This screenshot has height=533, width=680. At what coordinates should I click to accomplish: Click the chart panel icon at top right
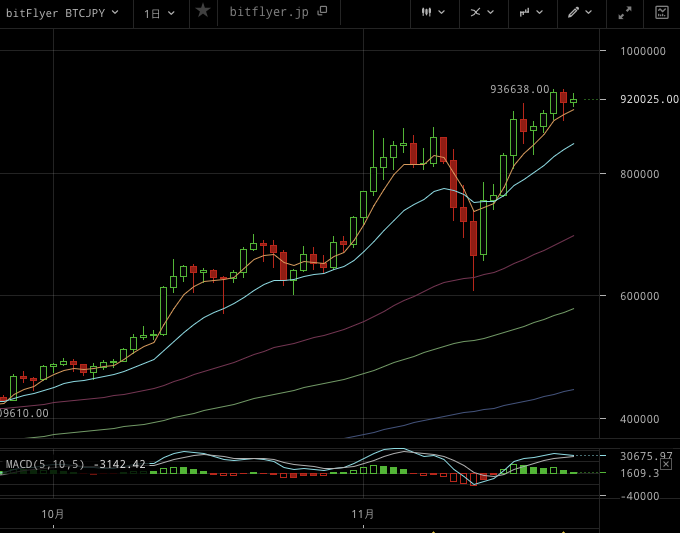pyautogui.click(x=662, y=13)
